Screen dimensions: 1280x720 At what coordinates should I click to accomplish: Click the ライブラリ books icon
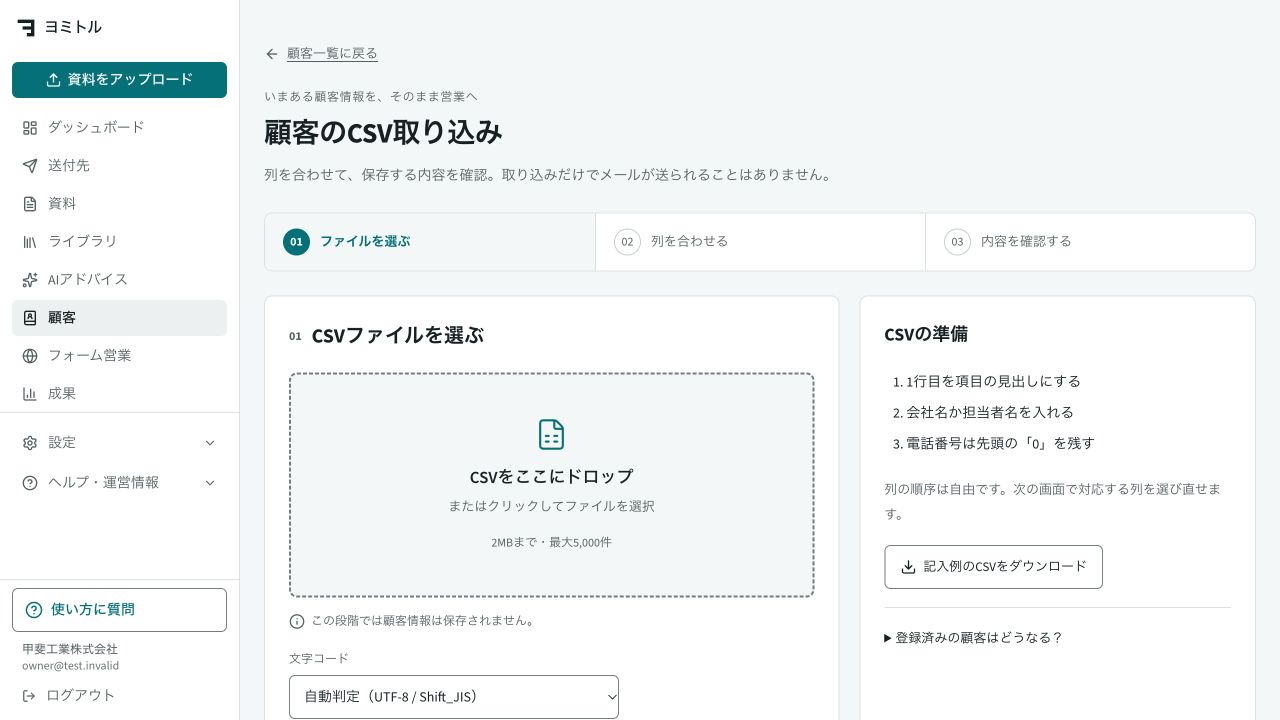point(30,242)
